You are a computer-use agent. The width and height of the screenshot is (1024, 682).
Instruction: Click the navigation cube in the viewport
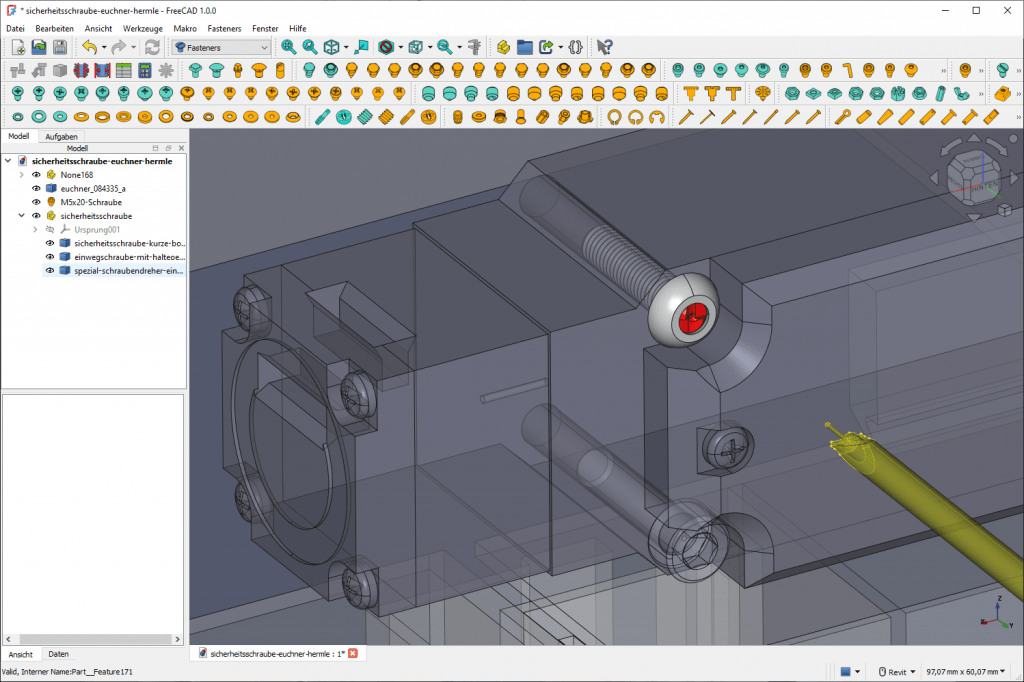point(968,177)
